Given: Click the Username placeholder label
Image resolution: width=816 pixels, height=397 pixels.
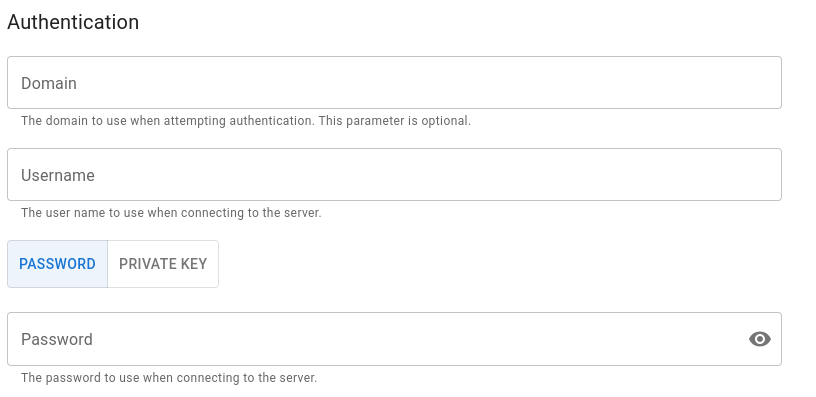Looking at the screenshot, I should pyautogui.click(x=58, y=175).
